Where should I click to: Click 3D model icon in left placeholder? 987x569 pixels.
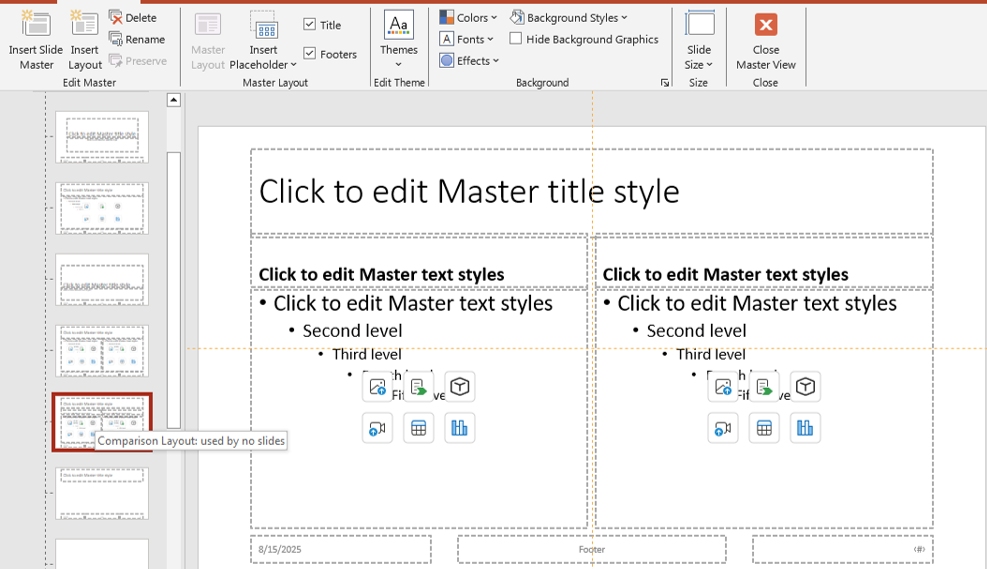(459, 387)
